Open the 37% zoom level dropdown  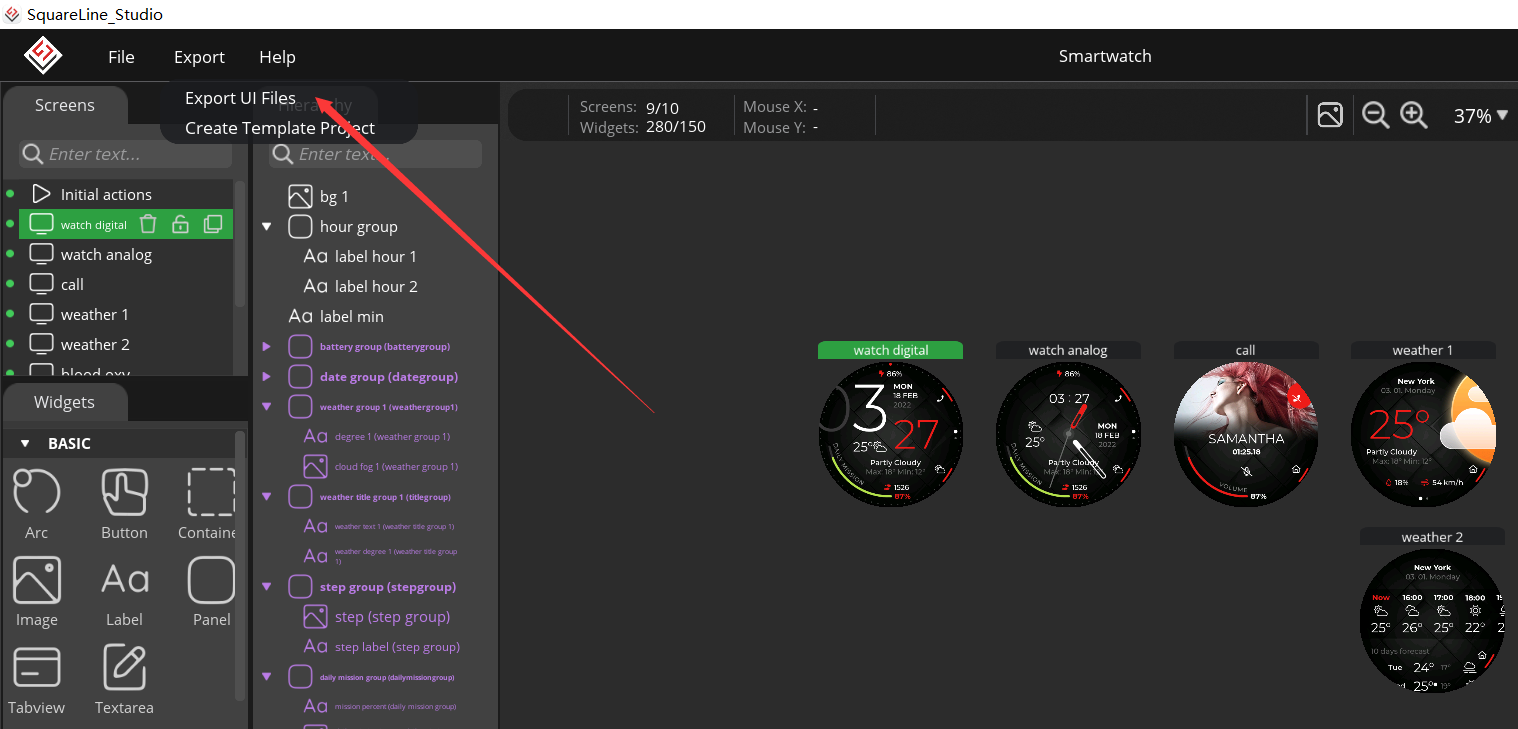point(1480,116)
